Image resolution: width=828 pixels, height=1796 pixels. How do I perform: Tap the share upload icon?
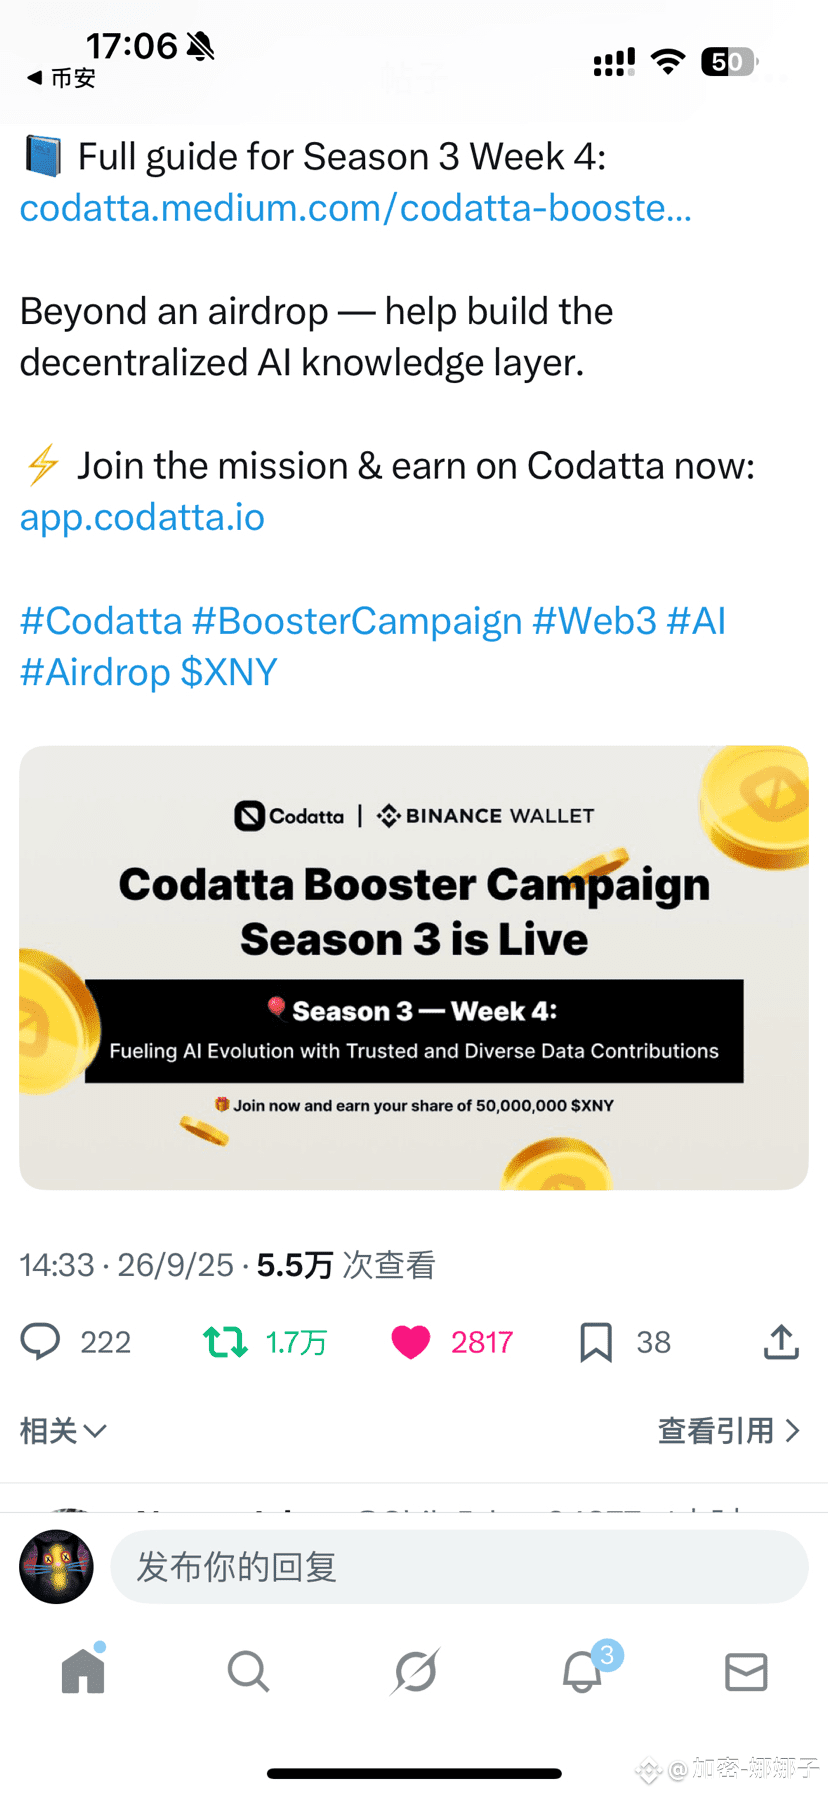click(781, 1341)
